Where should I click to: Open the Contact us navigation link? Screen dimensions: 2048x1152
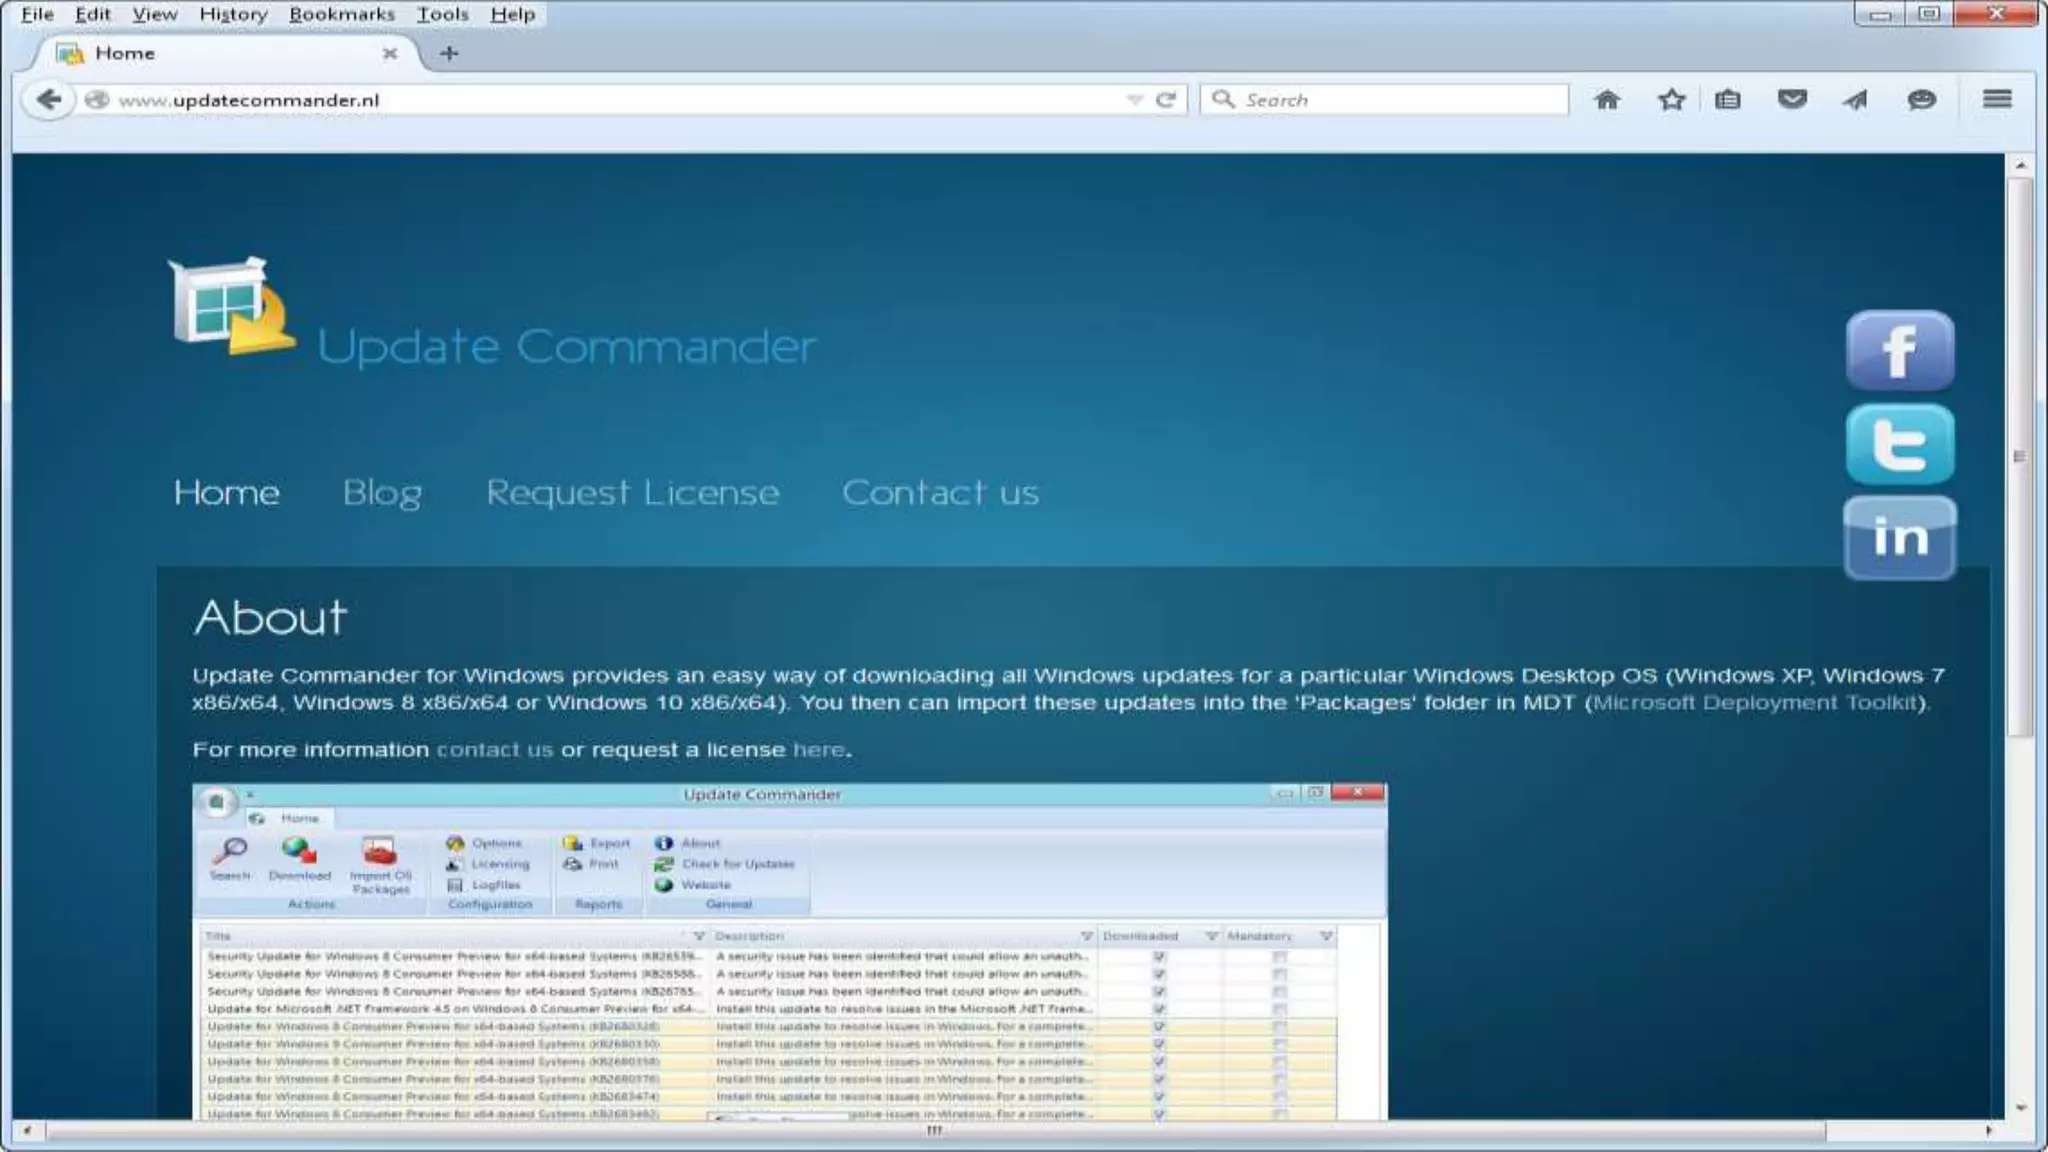pyautogui.click(x=940, y=492)
